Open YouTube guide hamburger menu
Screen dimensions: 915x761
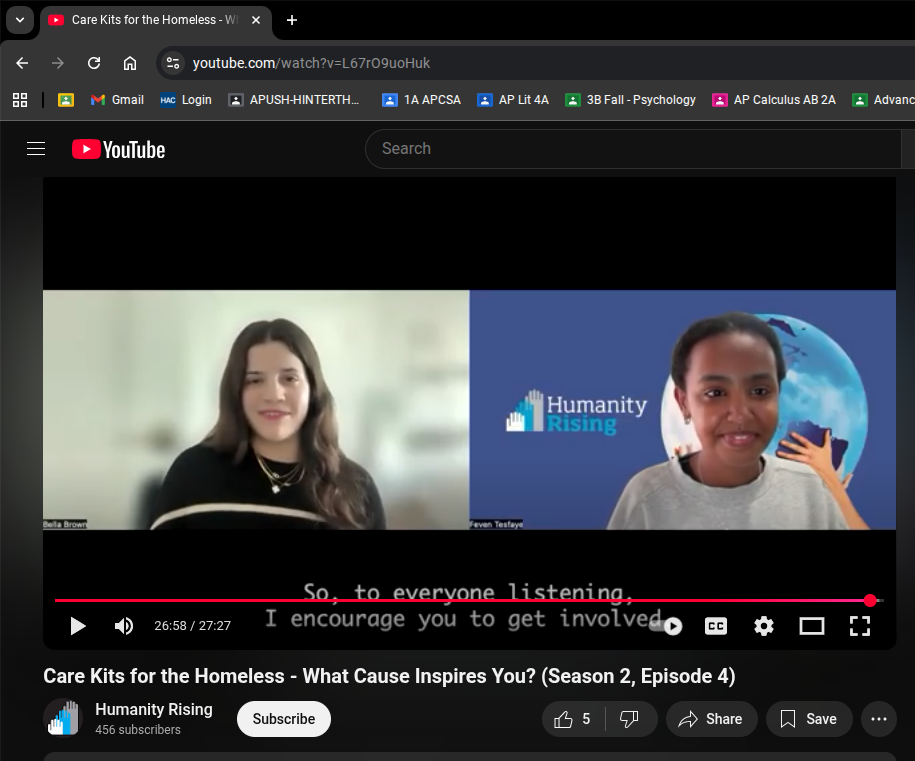(x=36, y=149)
